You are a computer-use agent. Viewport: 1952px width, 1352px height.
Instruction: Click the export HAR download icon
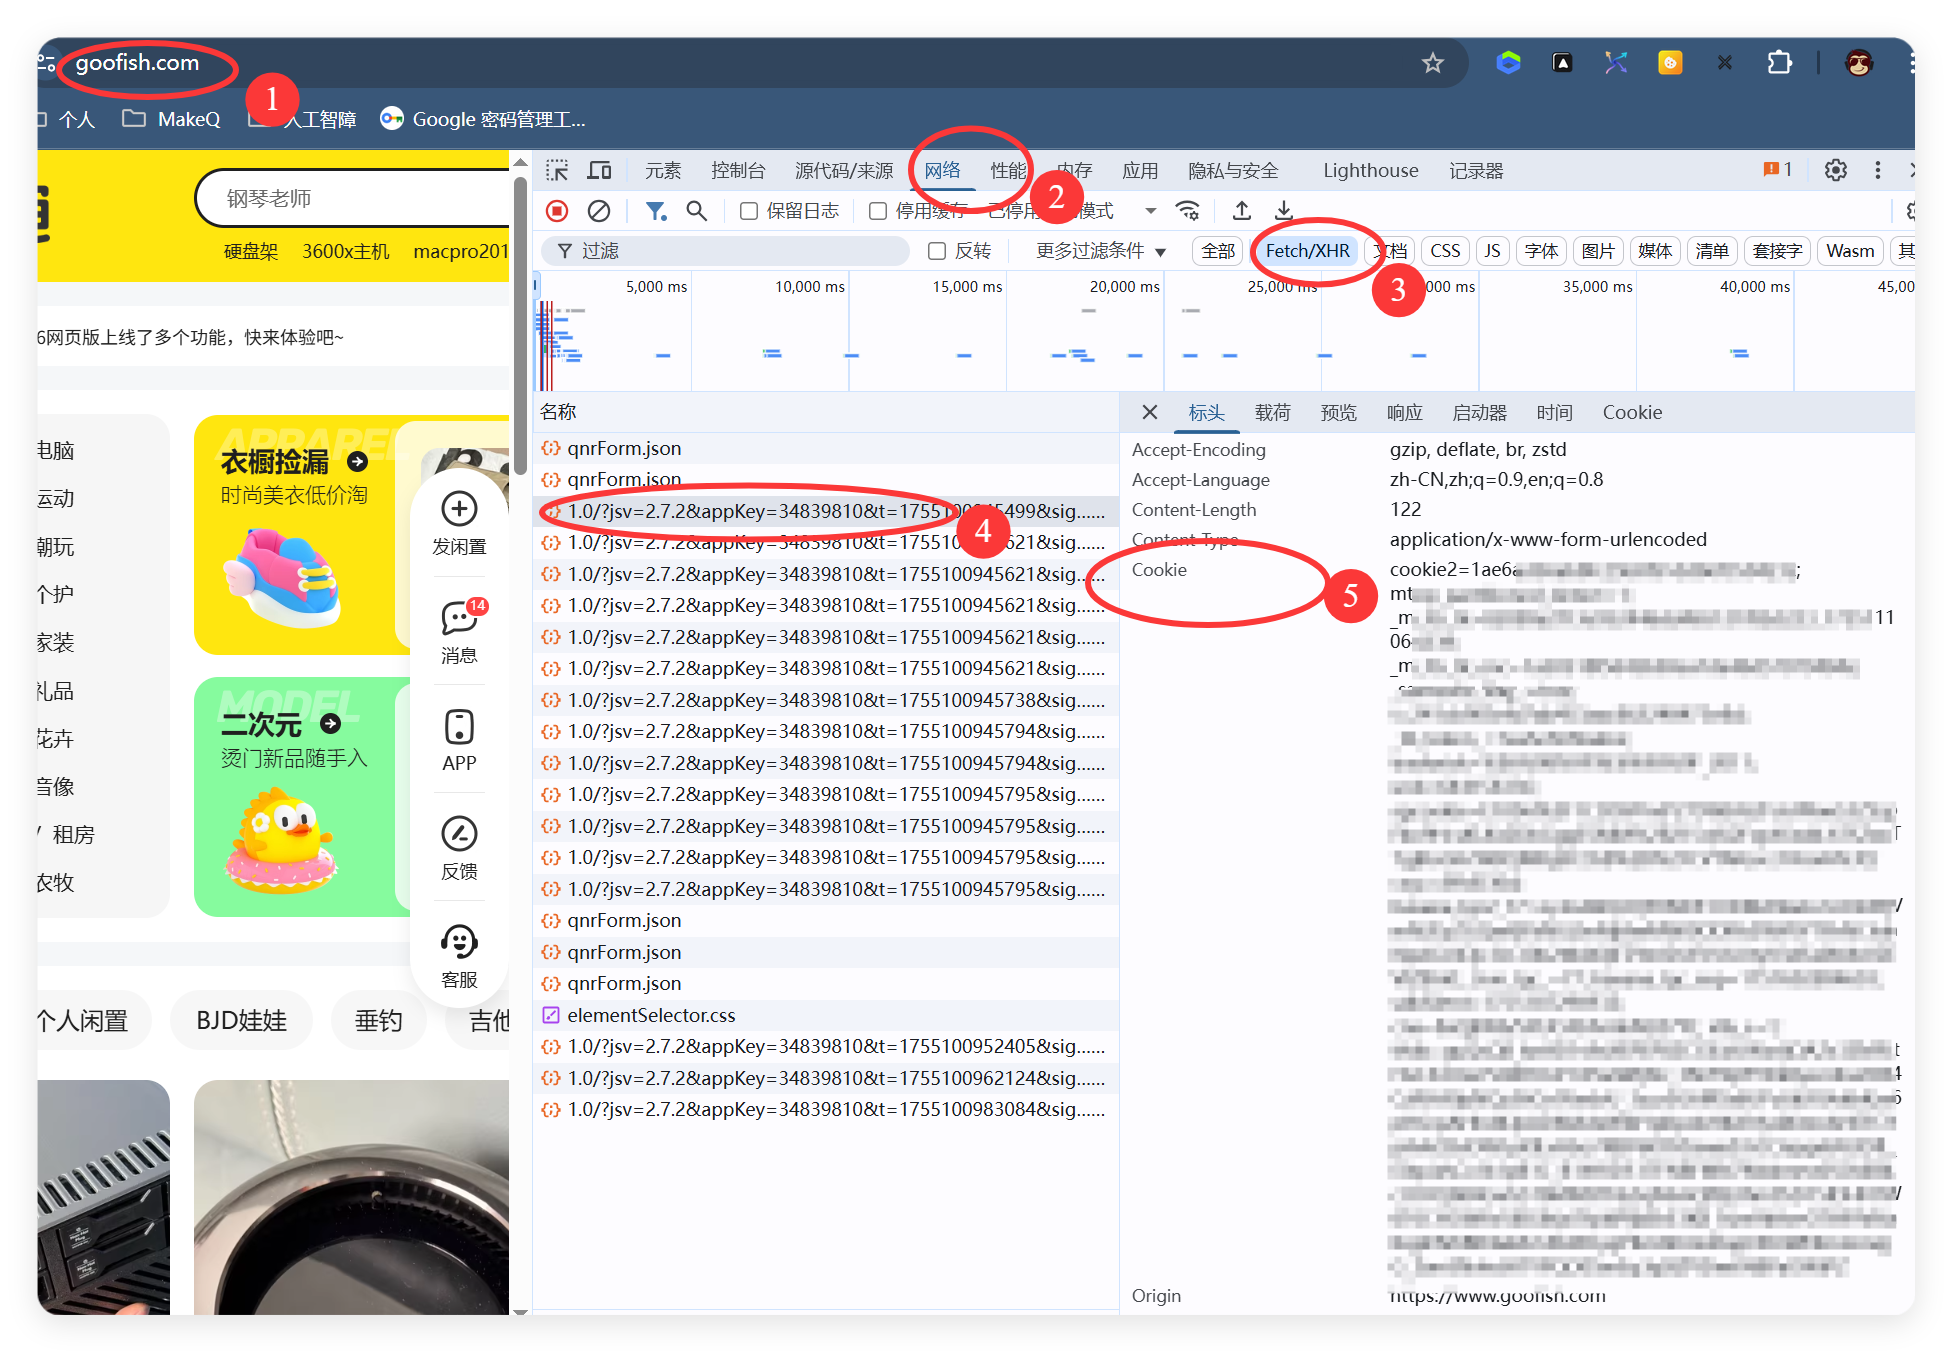tap(1284, 211)
